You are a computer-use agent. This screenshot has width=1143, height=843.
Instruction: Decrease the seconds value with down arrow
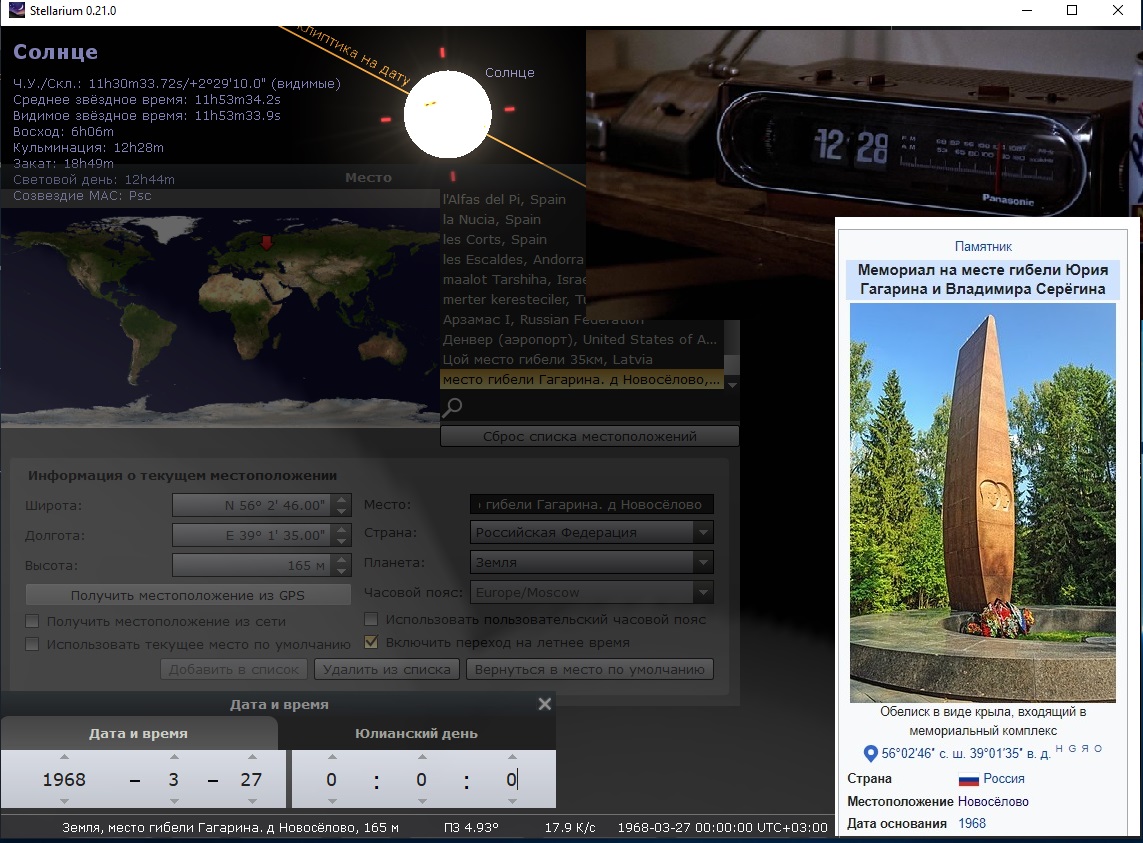click(512, 801)
